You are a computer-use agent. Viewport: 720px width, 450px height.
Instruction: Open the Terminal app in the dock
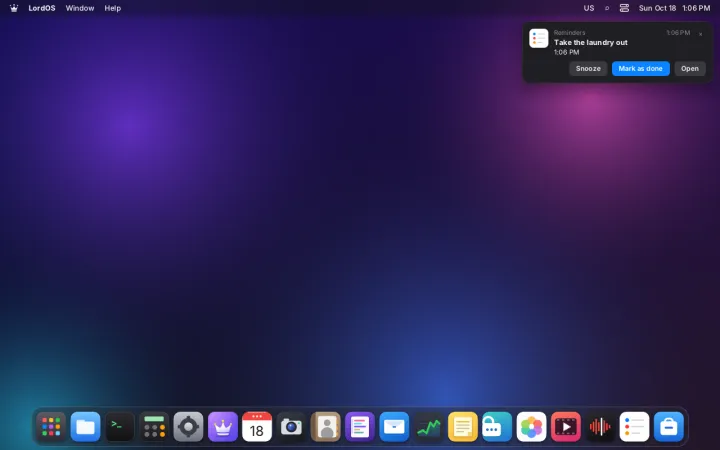tap(119, 427)
